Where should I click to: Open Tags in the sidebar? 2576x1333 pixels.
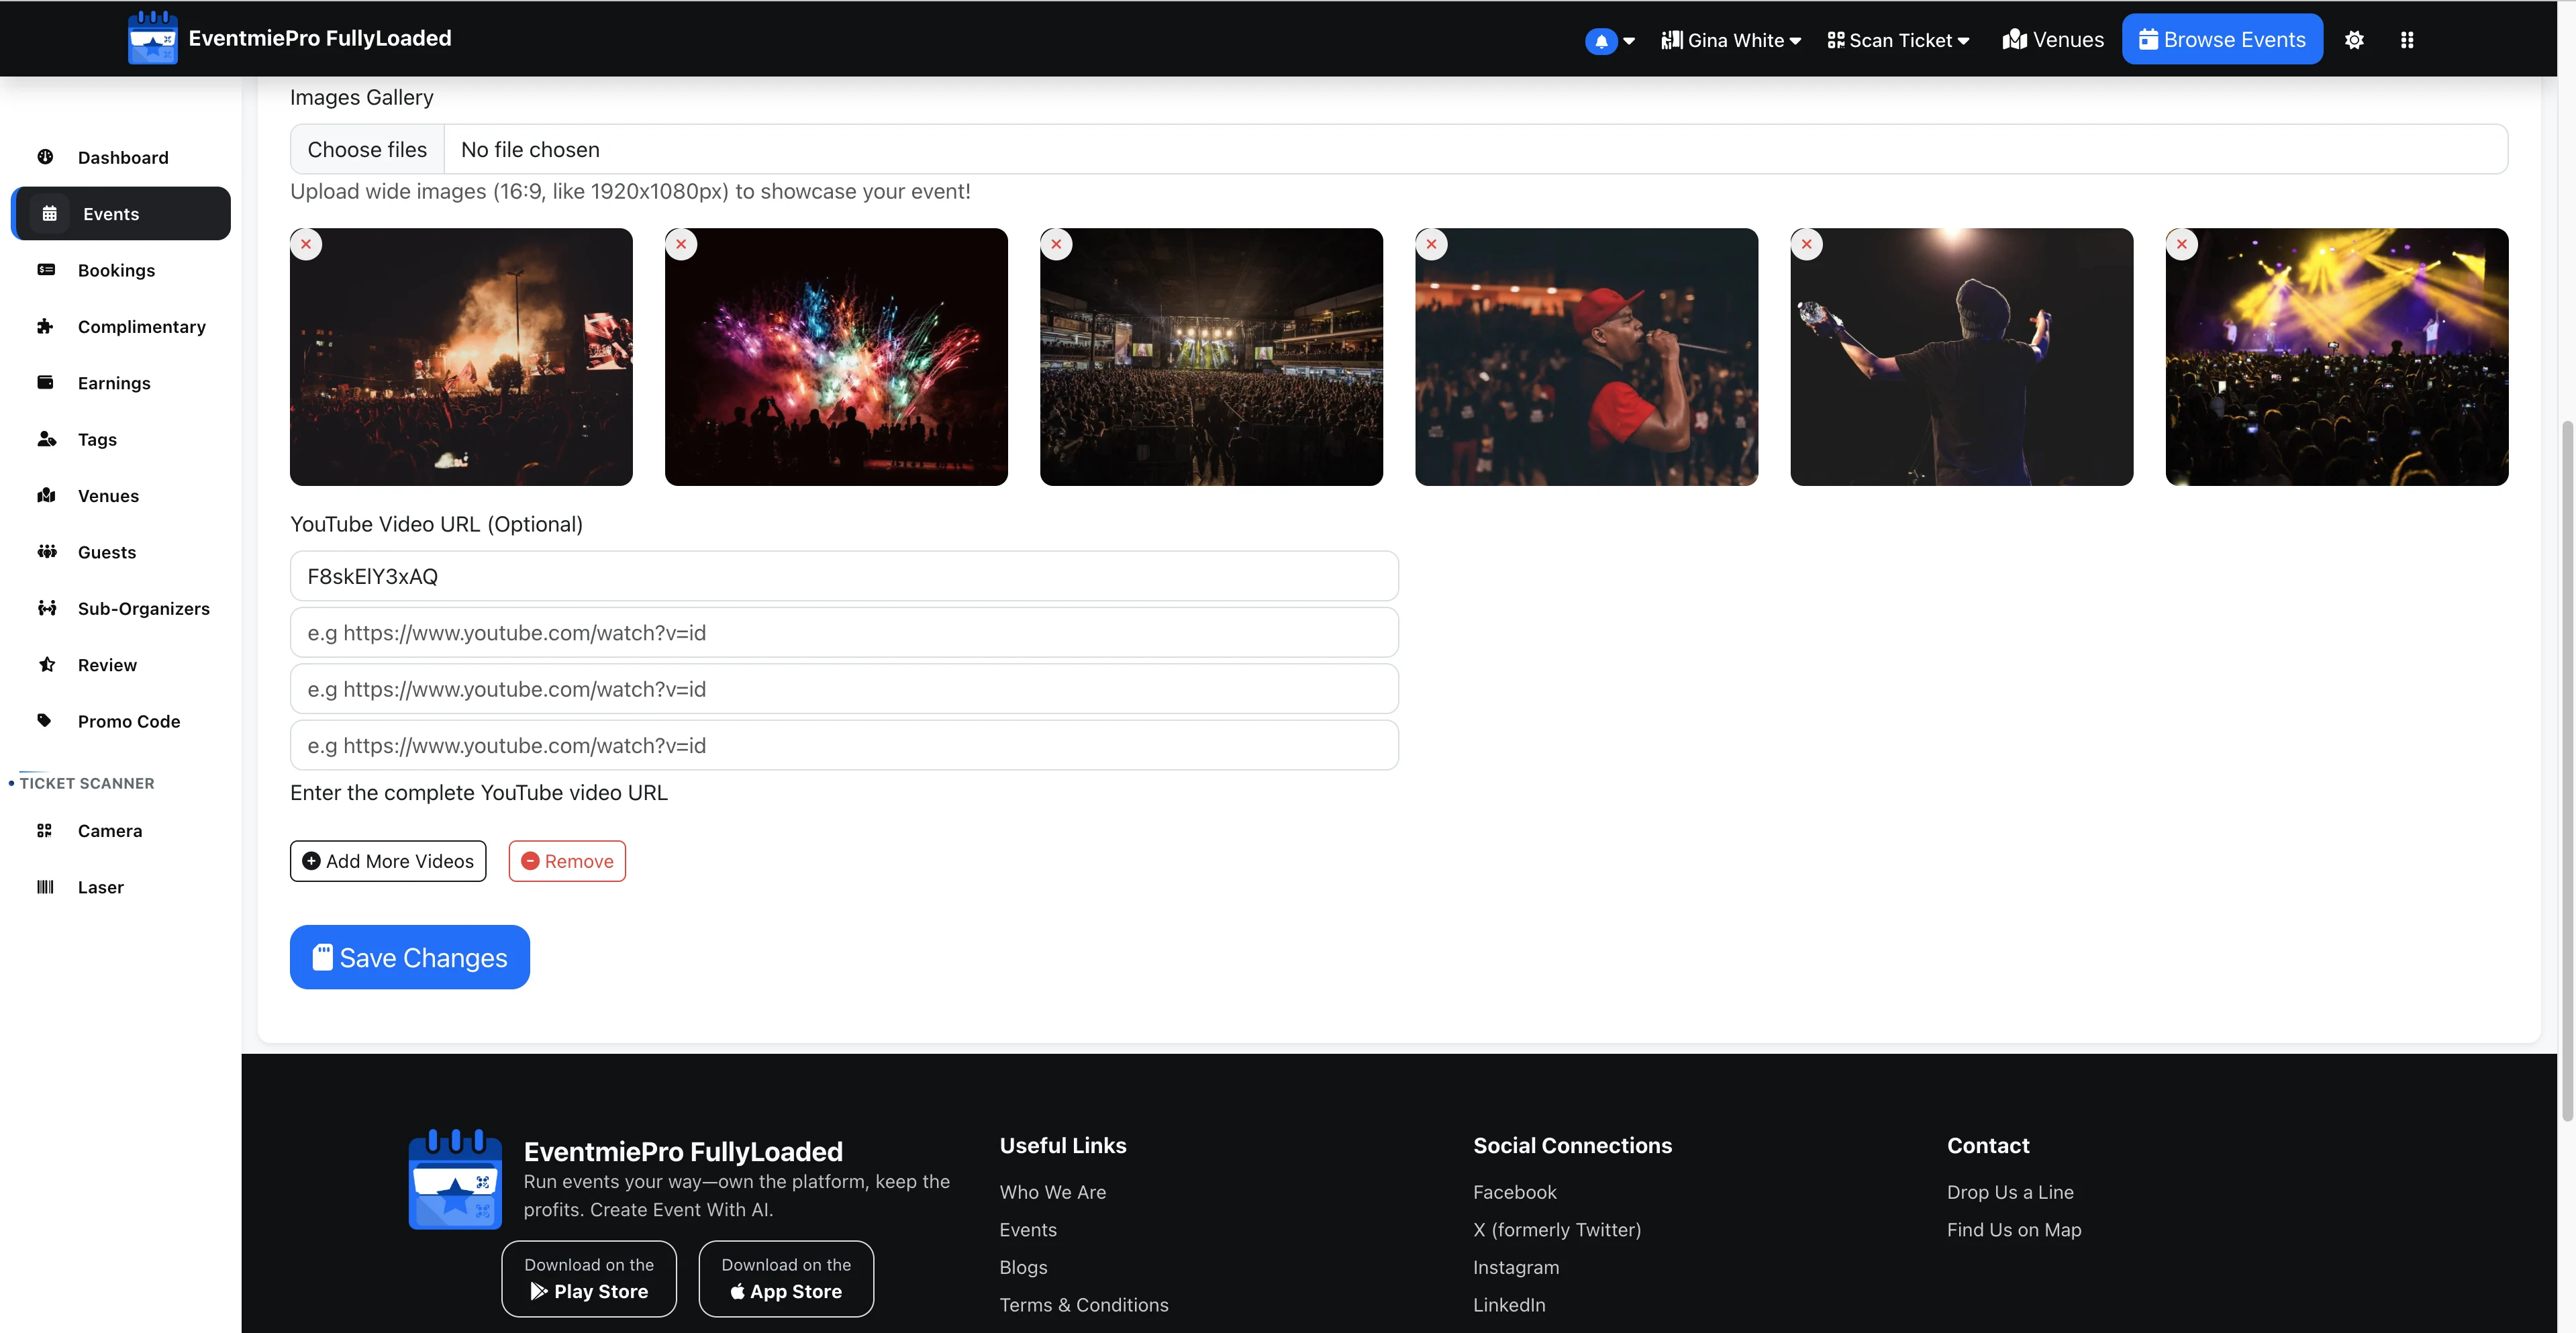click(120, 439)
